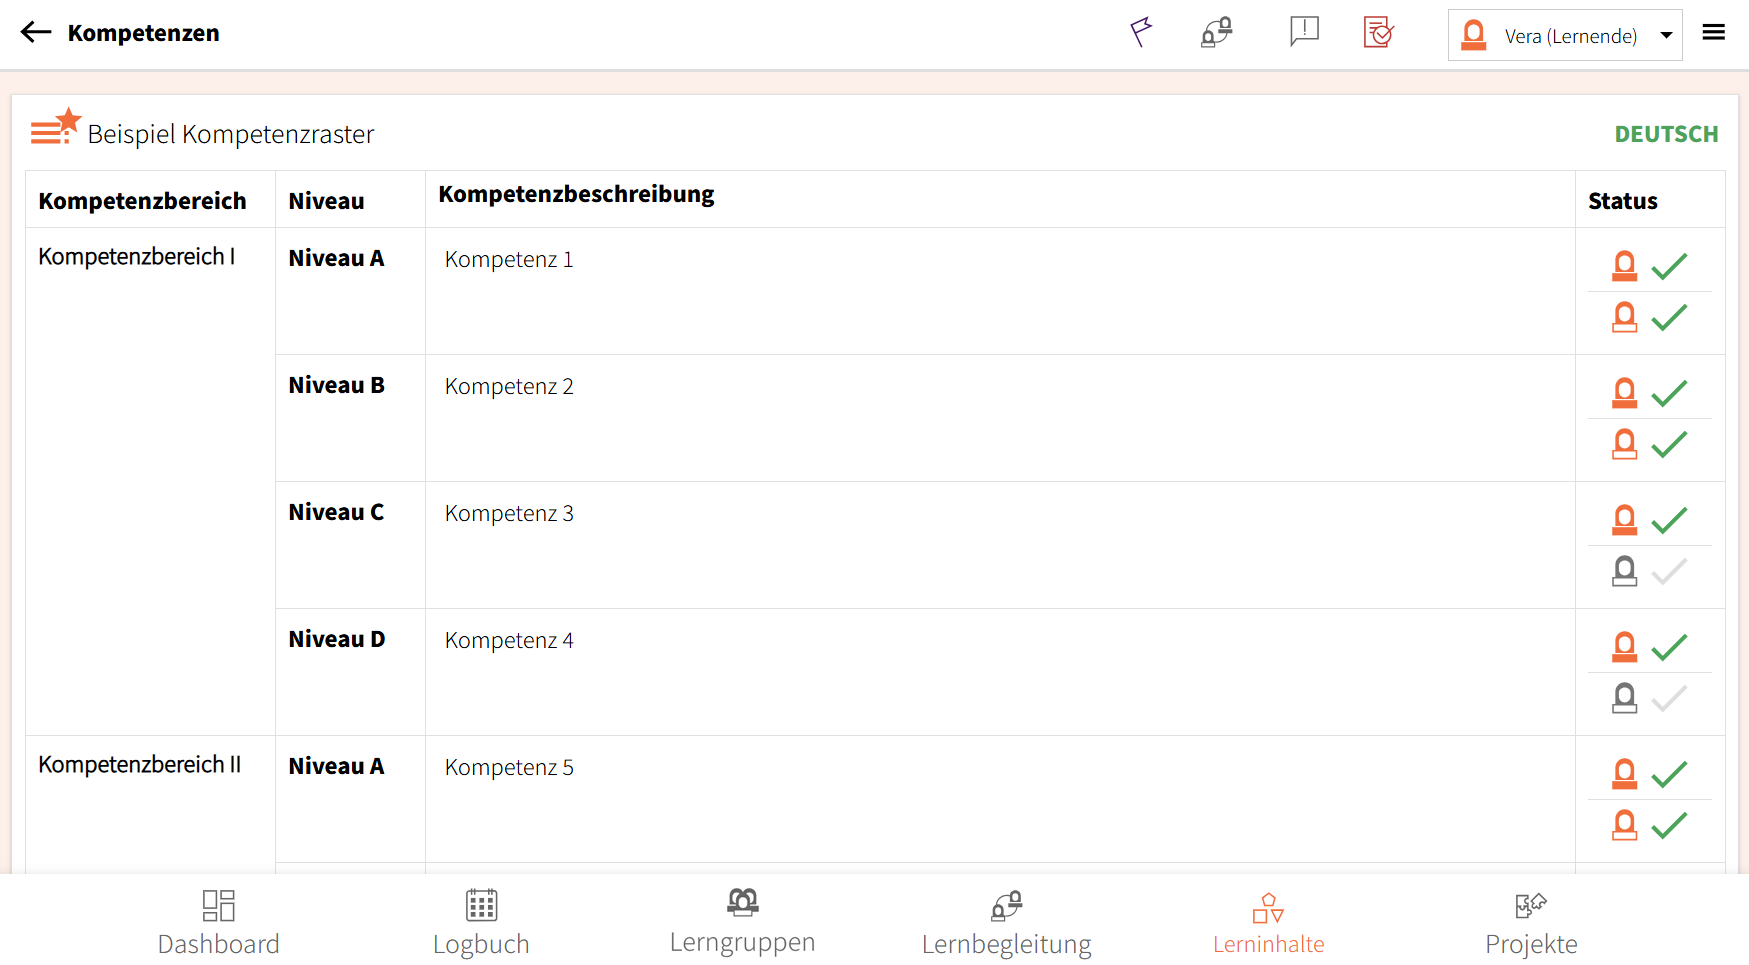This screenshot has height=965, width=1749.
Task: Select the Kompetenz 4 description
Action: coord(509,641)
